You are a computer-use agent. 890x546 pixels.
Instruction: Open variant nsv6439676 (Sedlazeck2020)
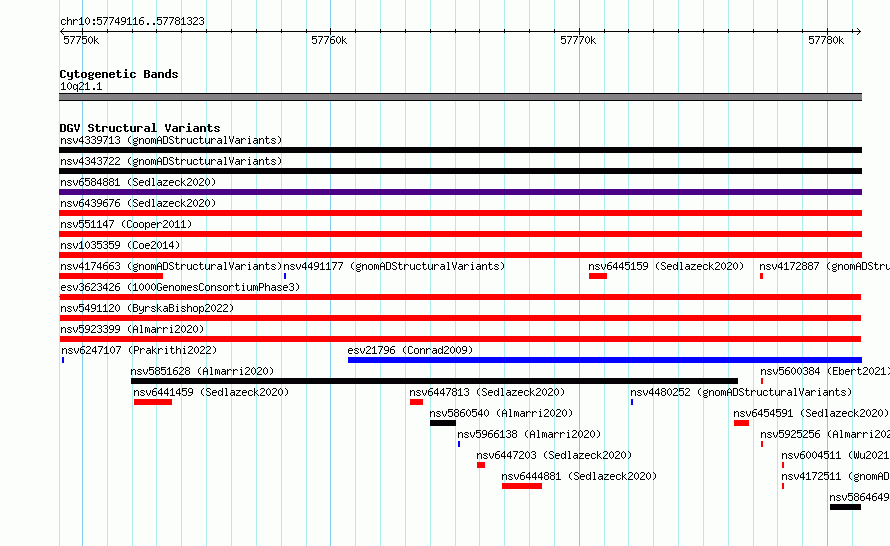(138, 203)
